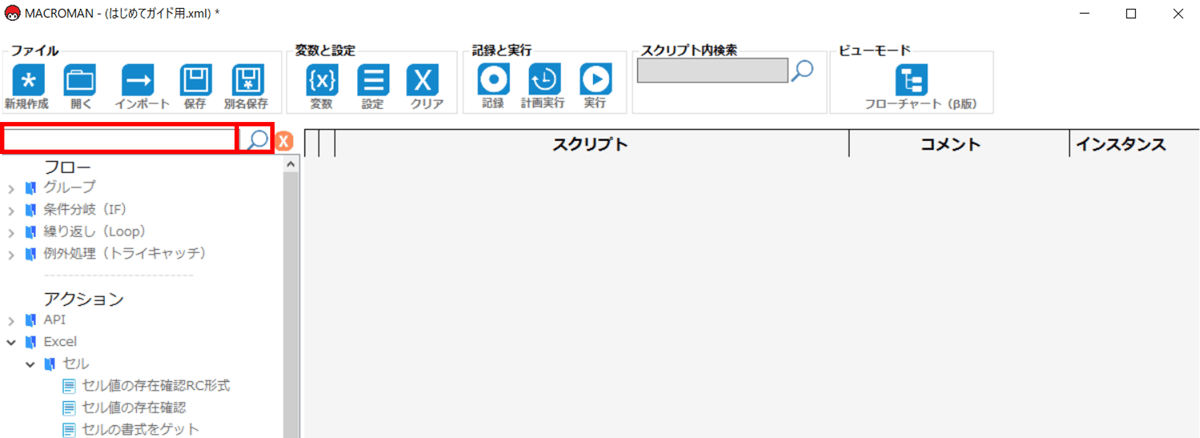
Task: Focus the command search input field
Action: pyautogui.click(x=120, y=139)
